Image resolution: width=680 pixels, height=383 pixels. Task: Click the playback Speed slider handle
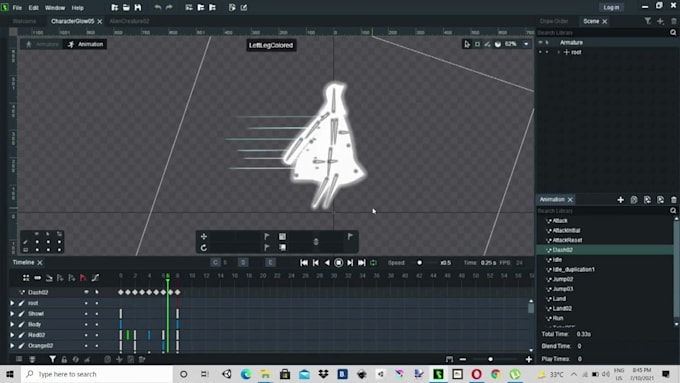point(419,262)
